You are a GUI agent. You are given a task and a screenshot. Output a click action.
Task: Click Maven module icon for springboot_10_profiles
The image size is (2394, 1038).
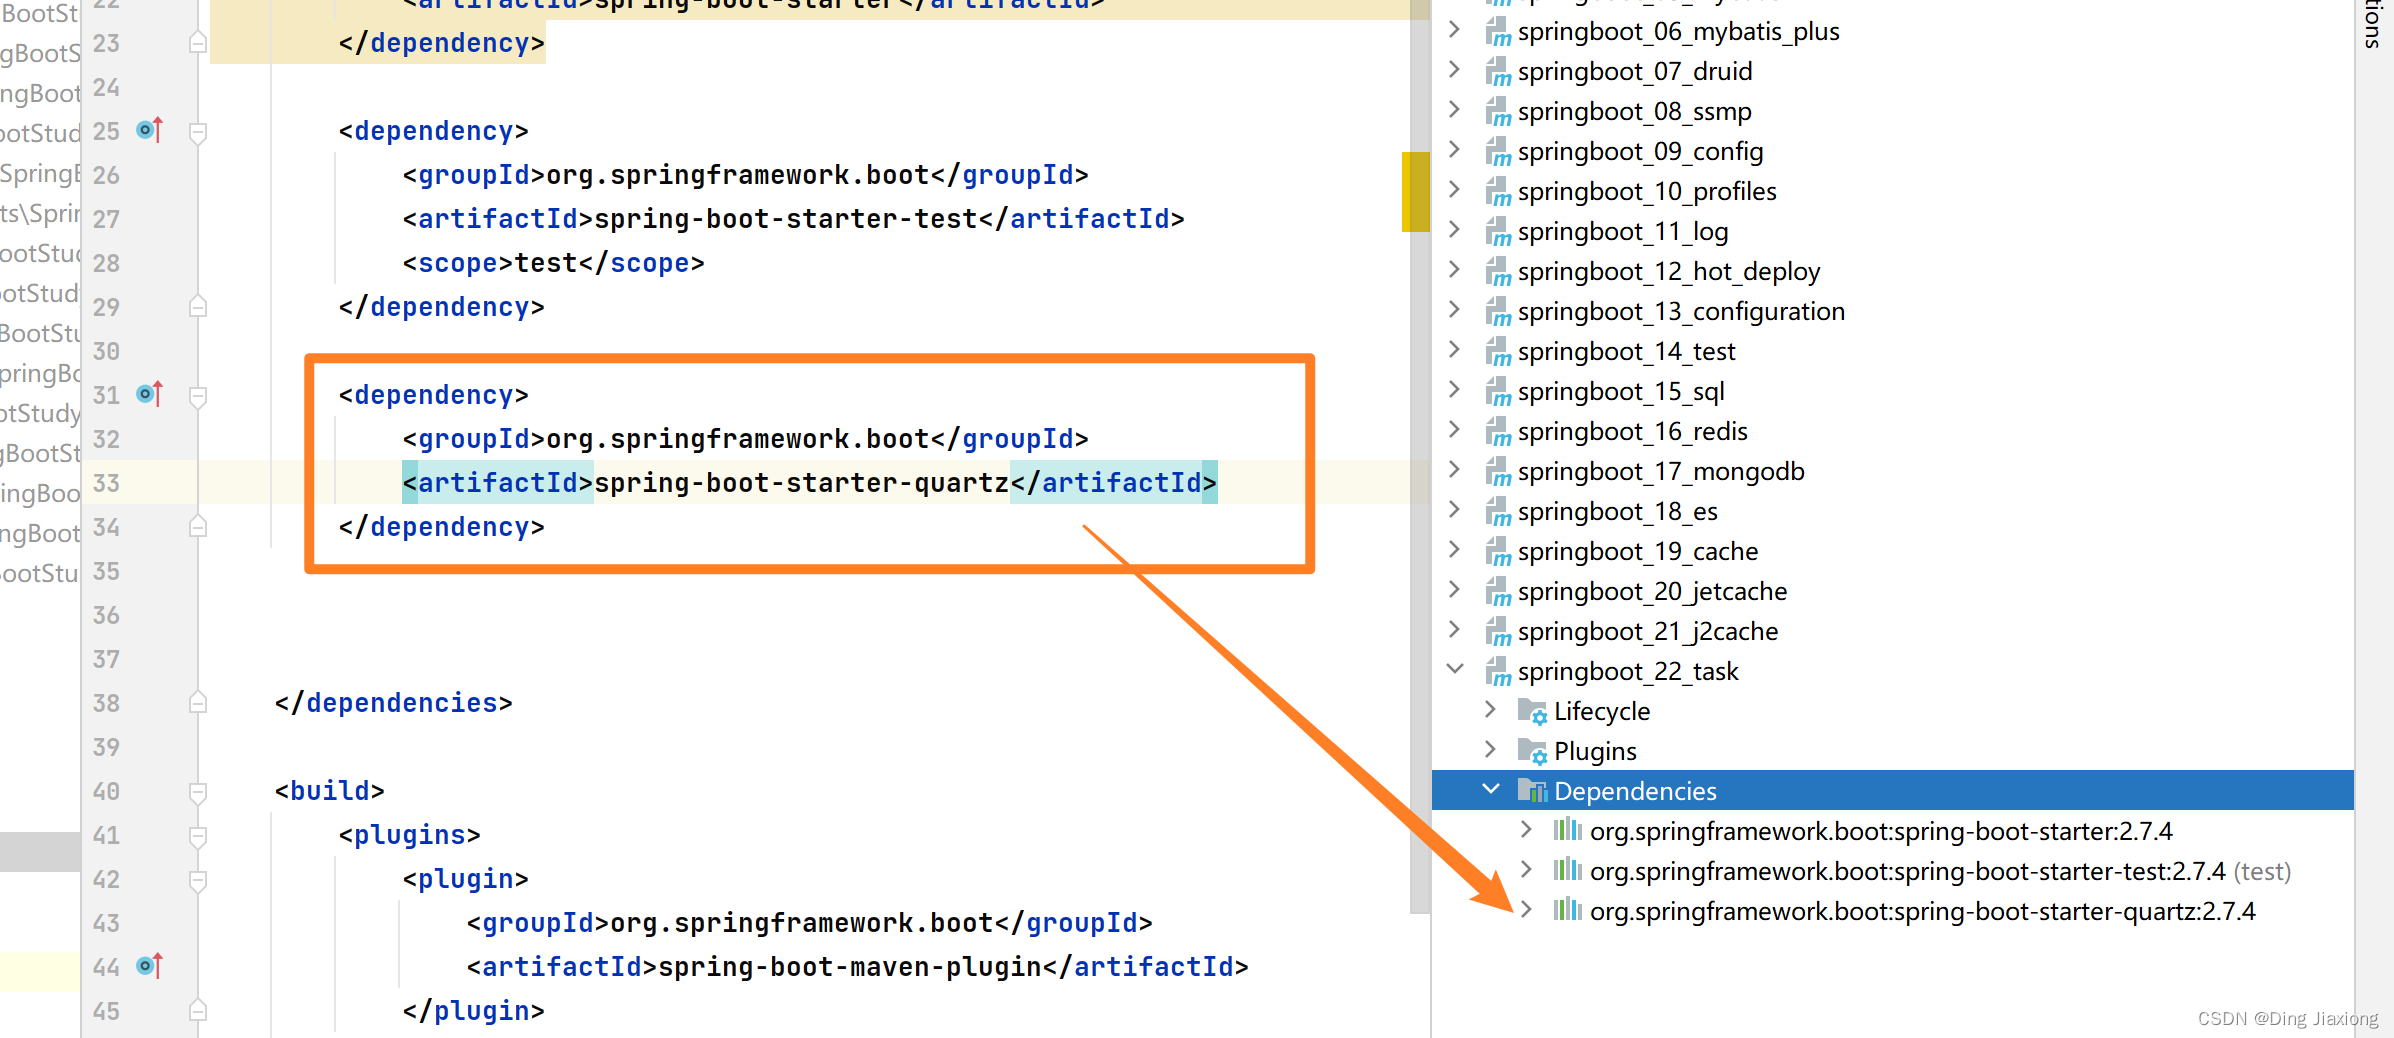tap(1498, 192)
